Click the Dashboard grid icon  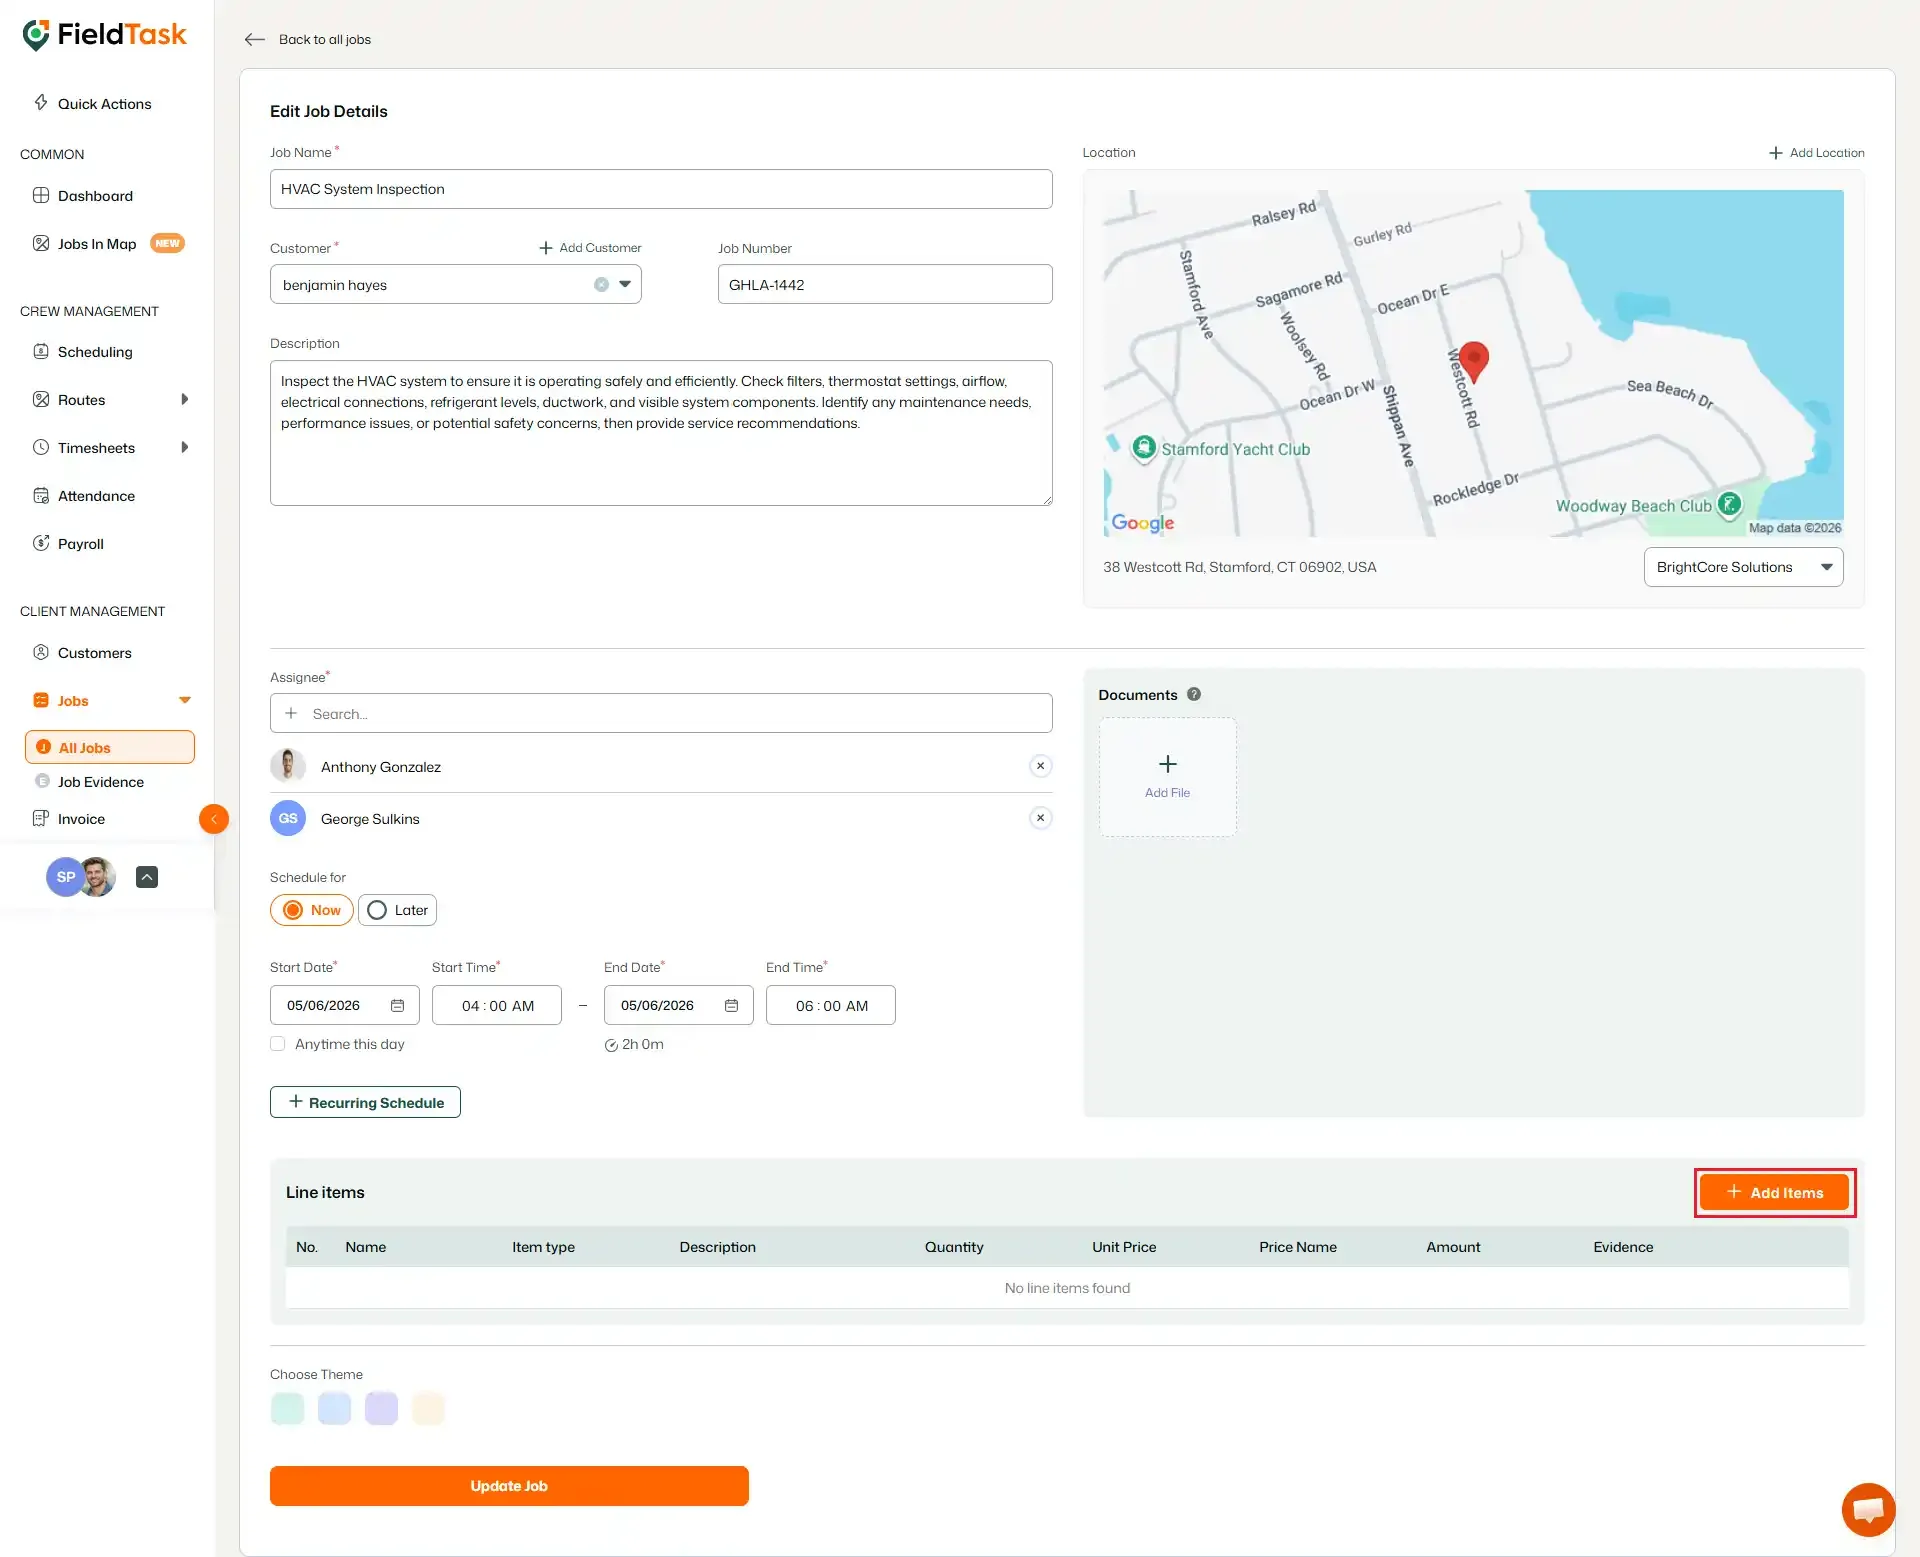[41, 195]
